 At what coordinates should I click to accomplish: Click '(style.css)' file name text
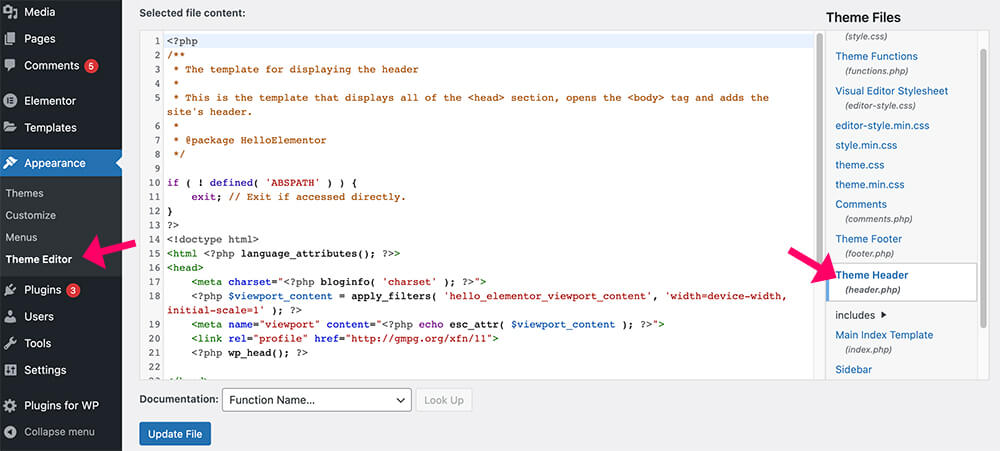pos(866,37)
